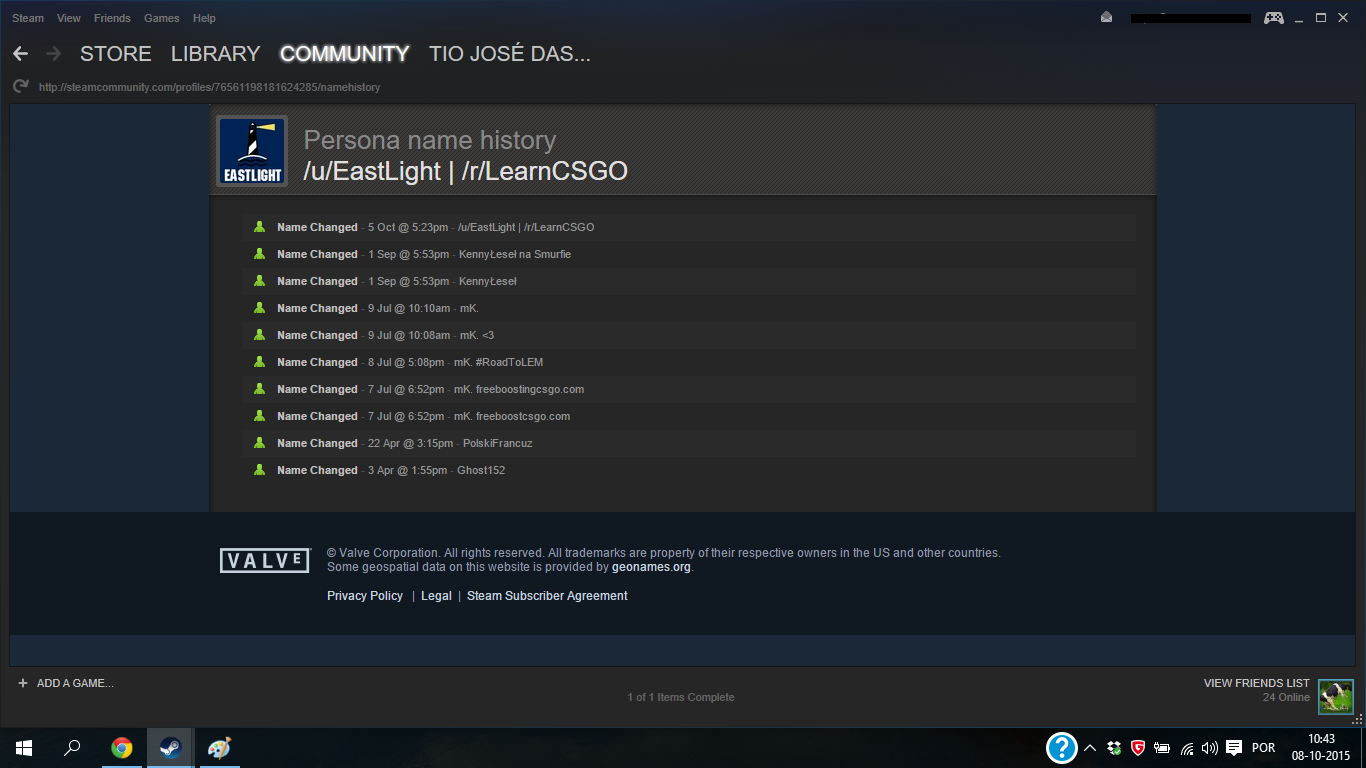Expand hidden system tray icons chevron
1366x768 pixels.
(1090, 748)
